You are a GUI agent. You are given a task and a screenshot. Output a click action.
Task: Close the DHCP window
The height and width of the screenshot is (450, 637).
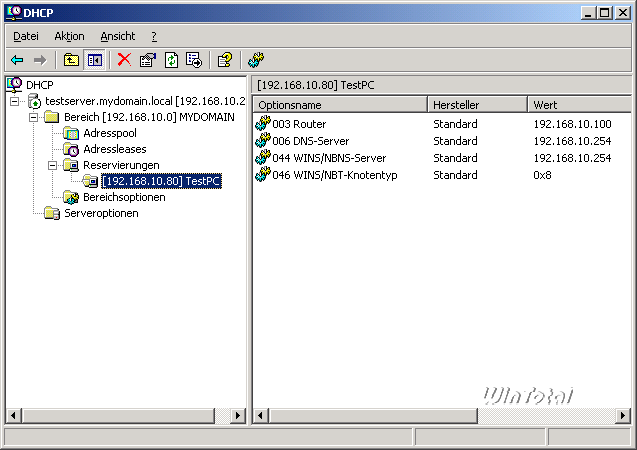(x=623, y=13)
